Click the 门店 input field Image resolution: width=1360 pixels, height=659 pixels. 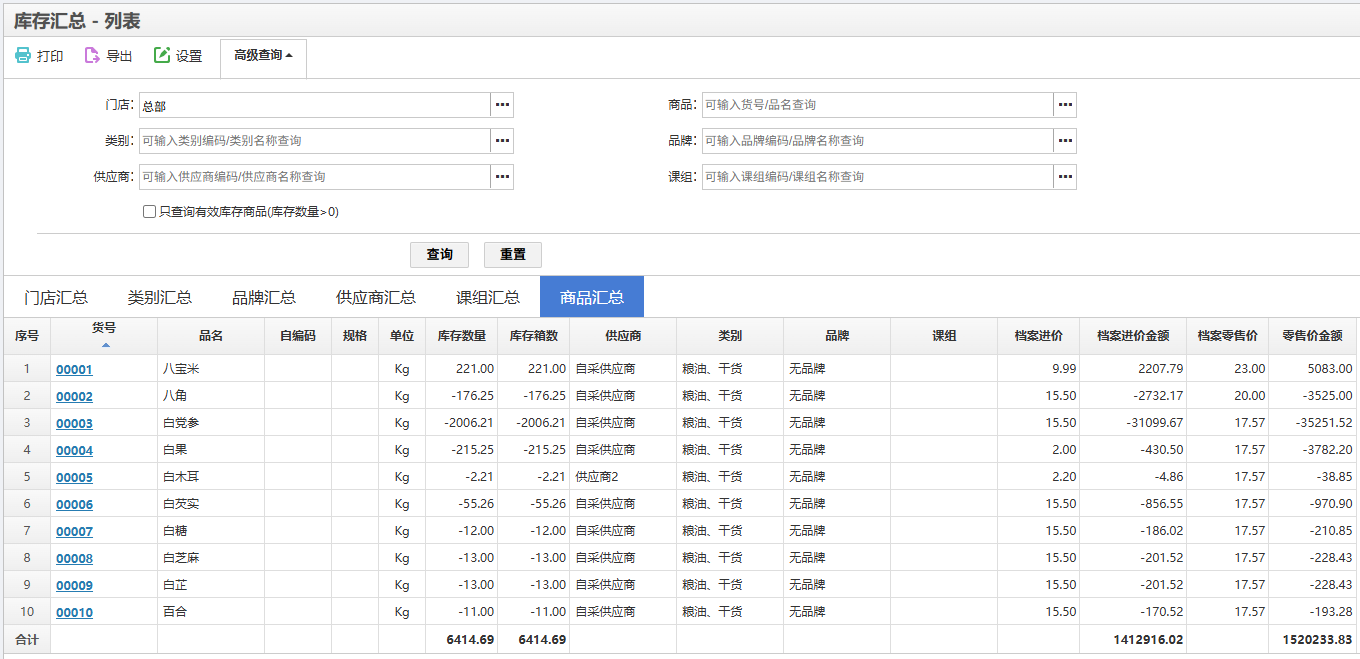tap(315, 105)
